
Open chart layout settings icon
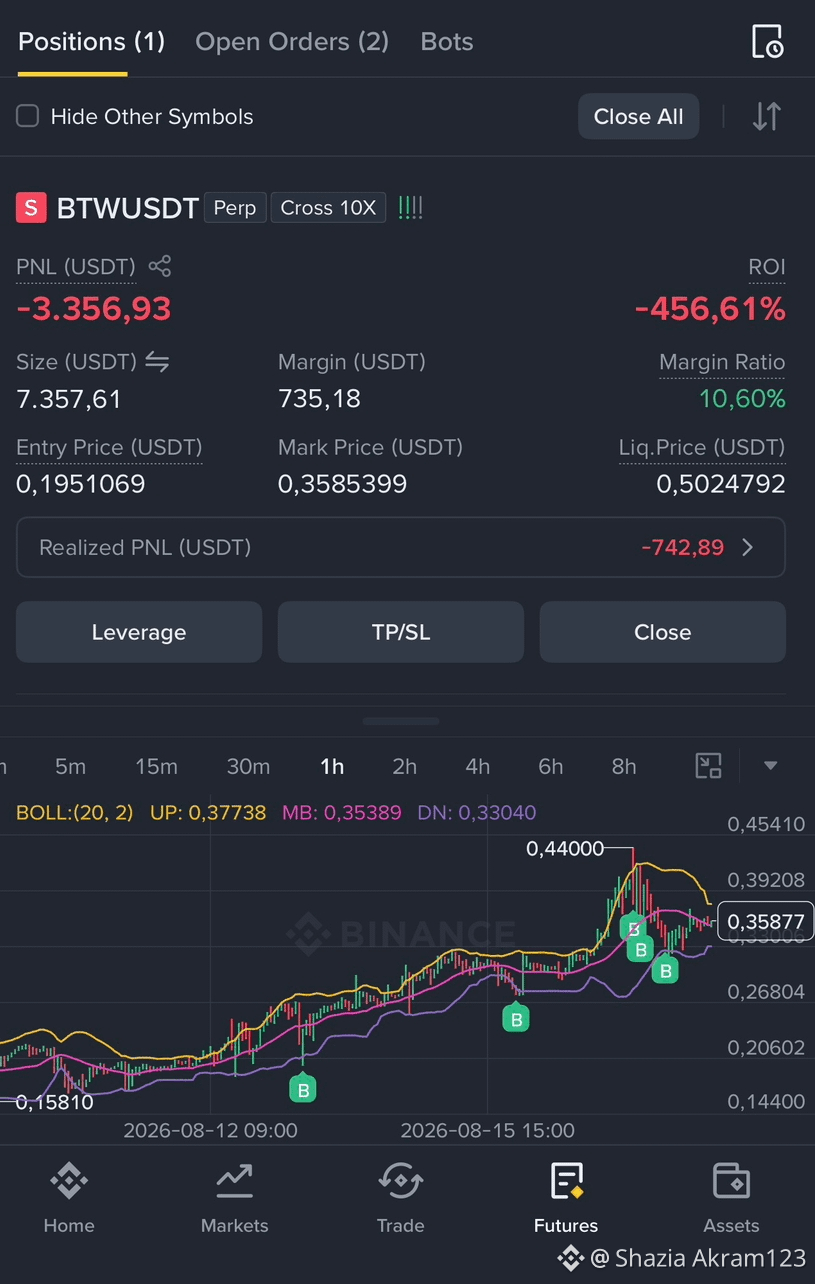click(709, 766)
